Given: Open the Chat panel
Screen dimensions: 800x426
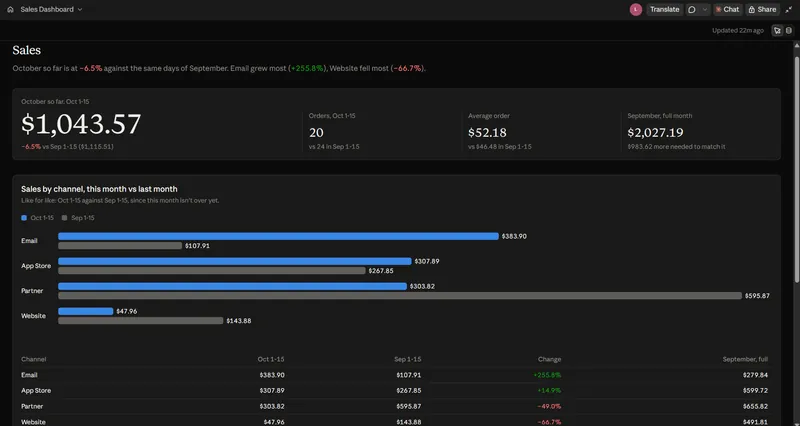Looking at the screenshot, I should (x=727, y=9).
